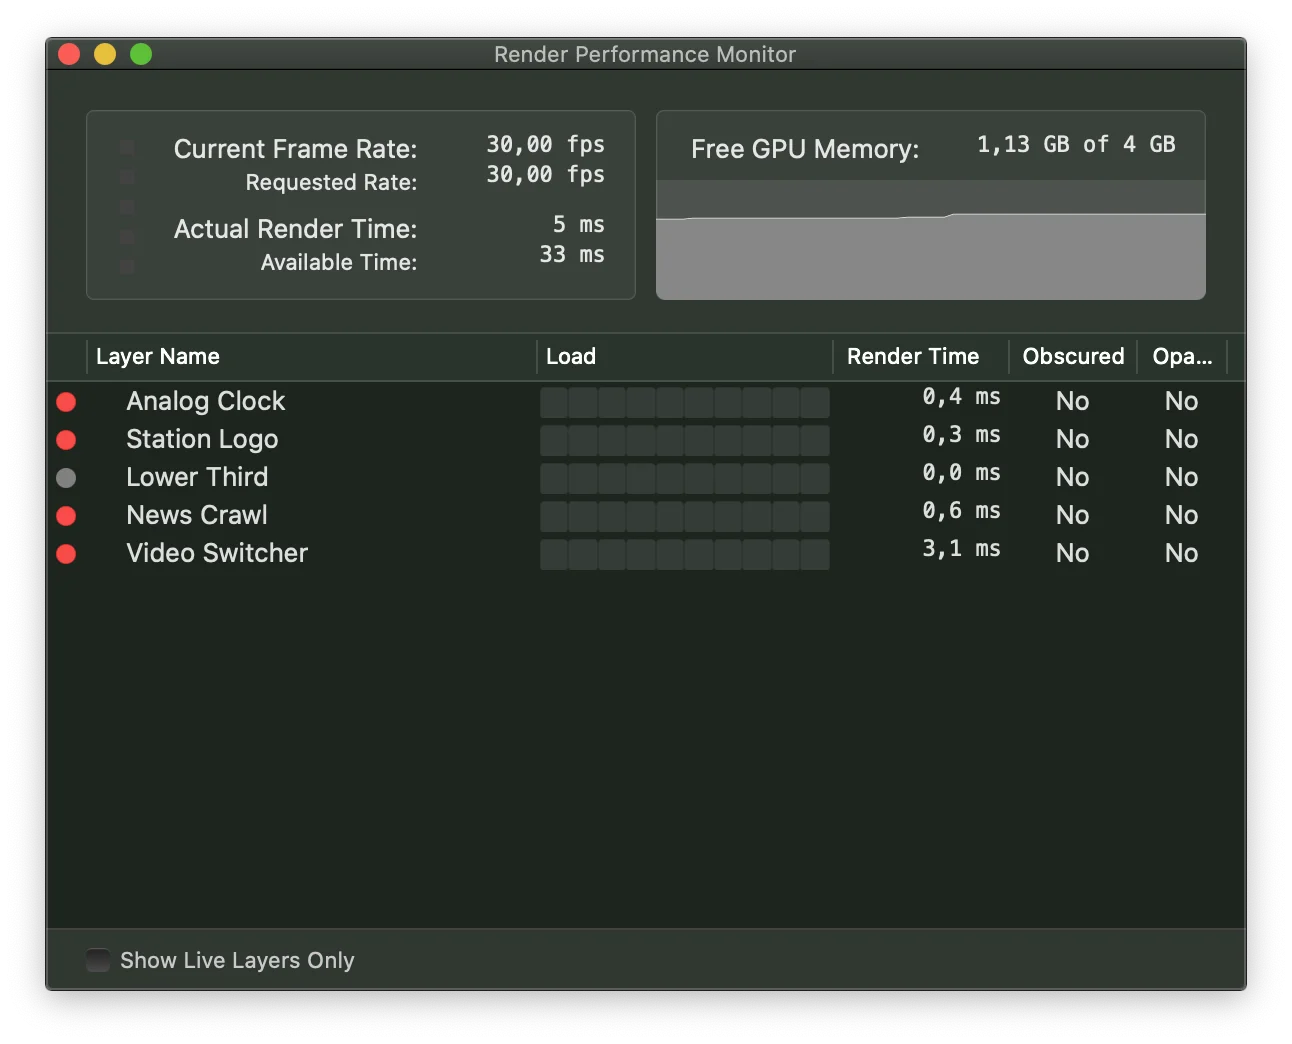Select the Lower Third layer name
The width and height of the screenshot is (1292, 1044).
tap(197, 478)
